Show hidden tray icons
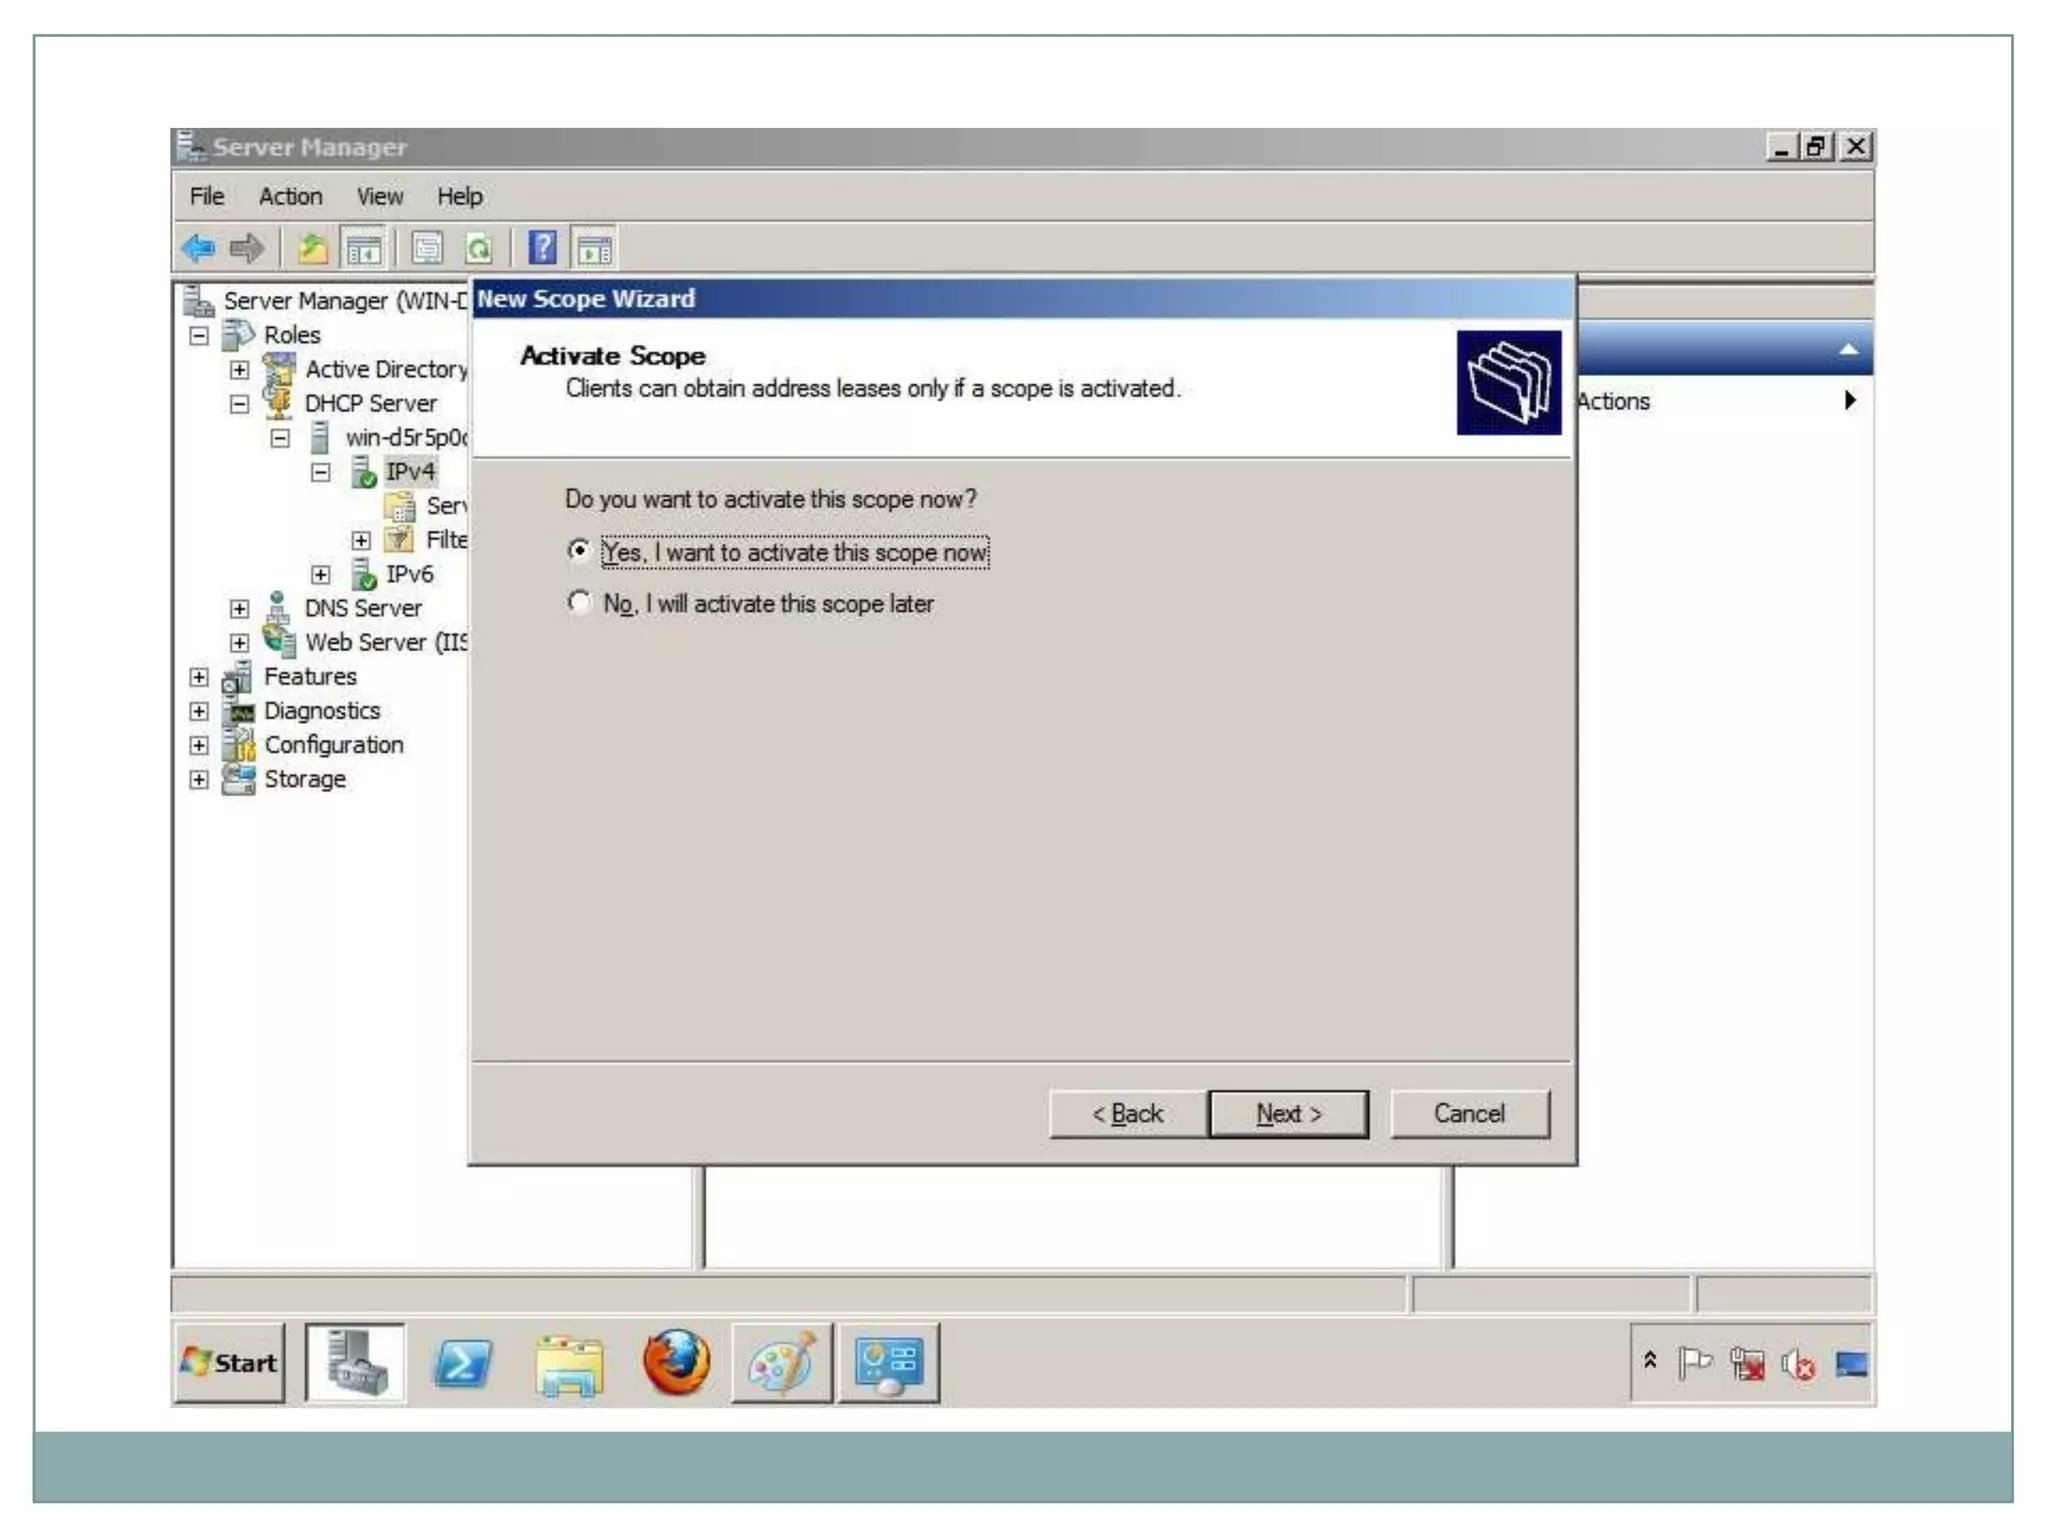Viewport: 2048px width, 1536px height. click(x=1650, y=1360)
